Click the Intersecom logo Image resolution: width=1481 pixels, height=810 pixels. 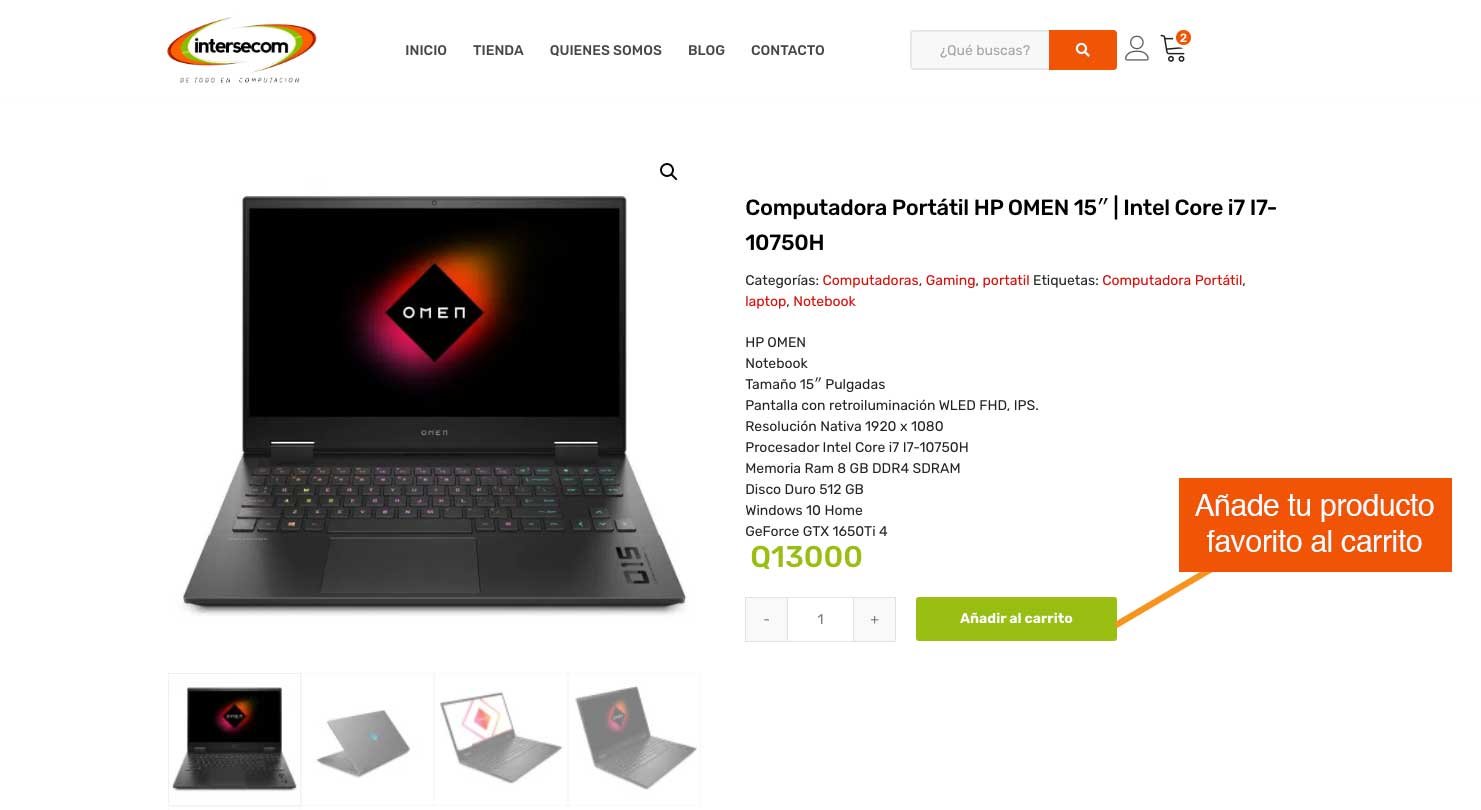click(x=241, y=50)
